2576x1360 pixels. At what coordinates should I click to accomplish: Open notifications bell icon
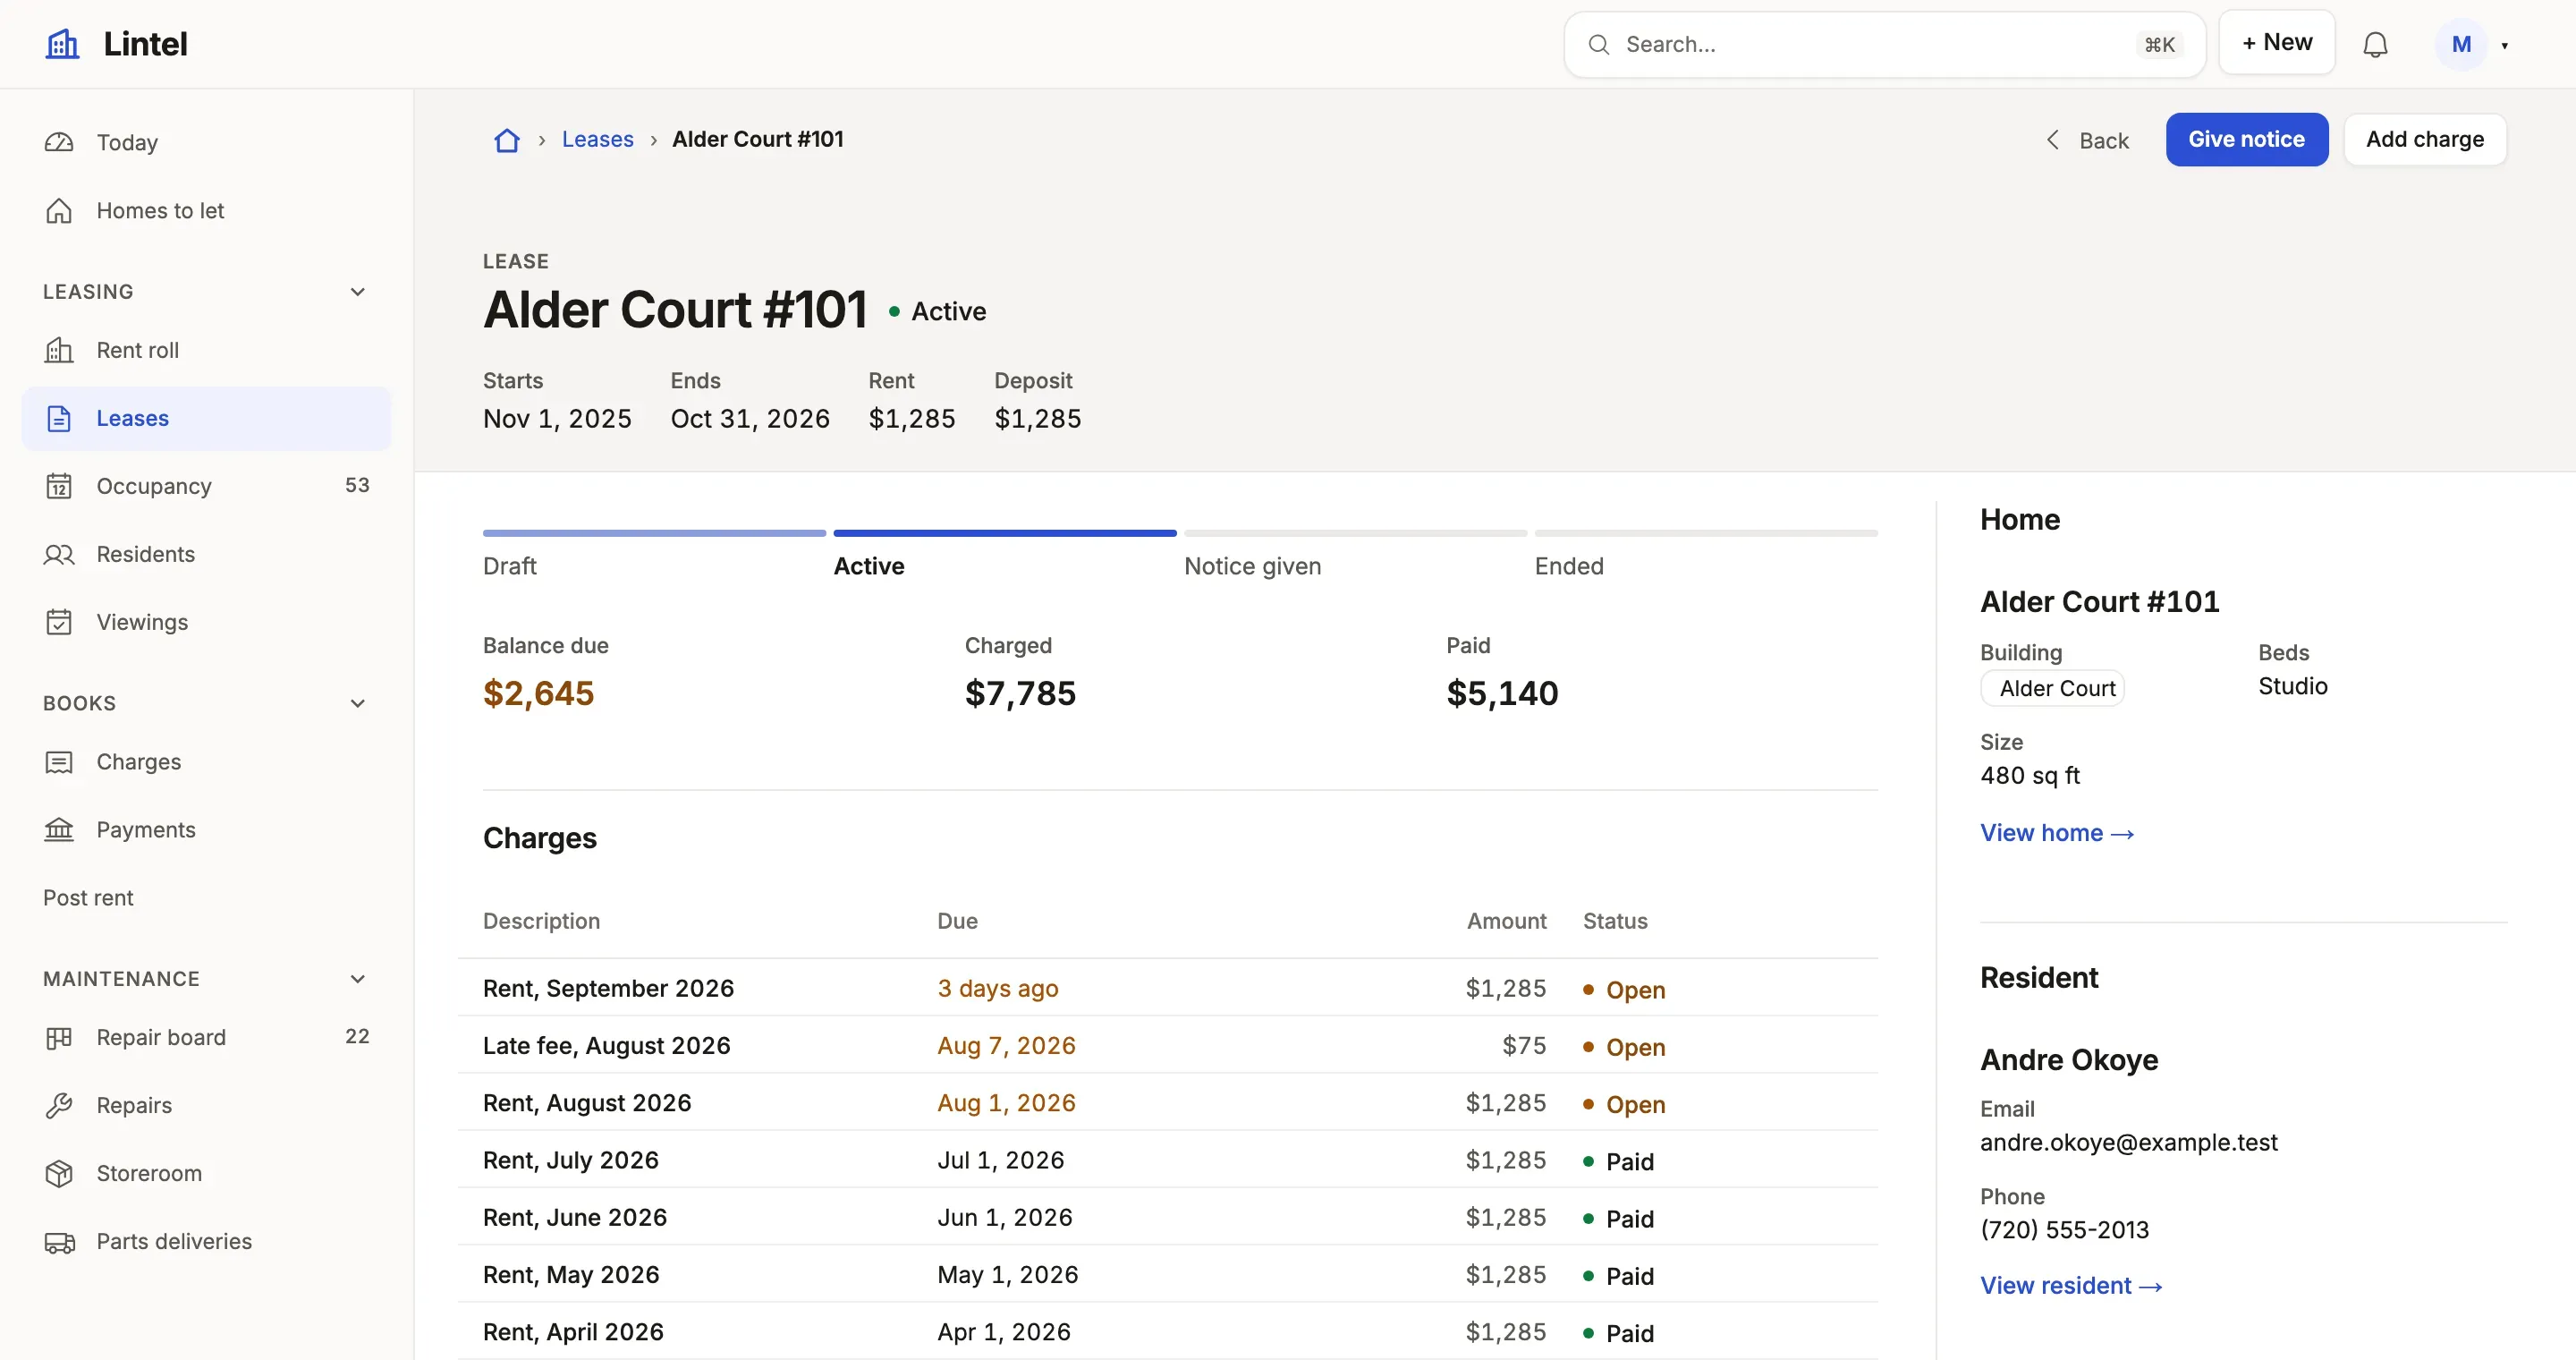[2375, 44]
